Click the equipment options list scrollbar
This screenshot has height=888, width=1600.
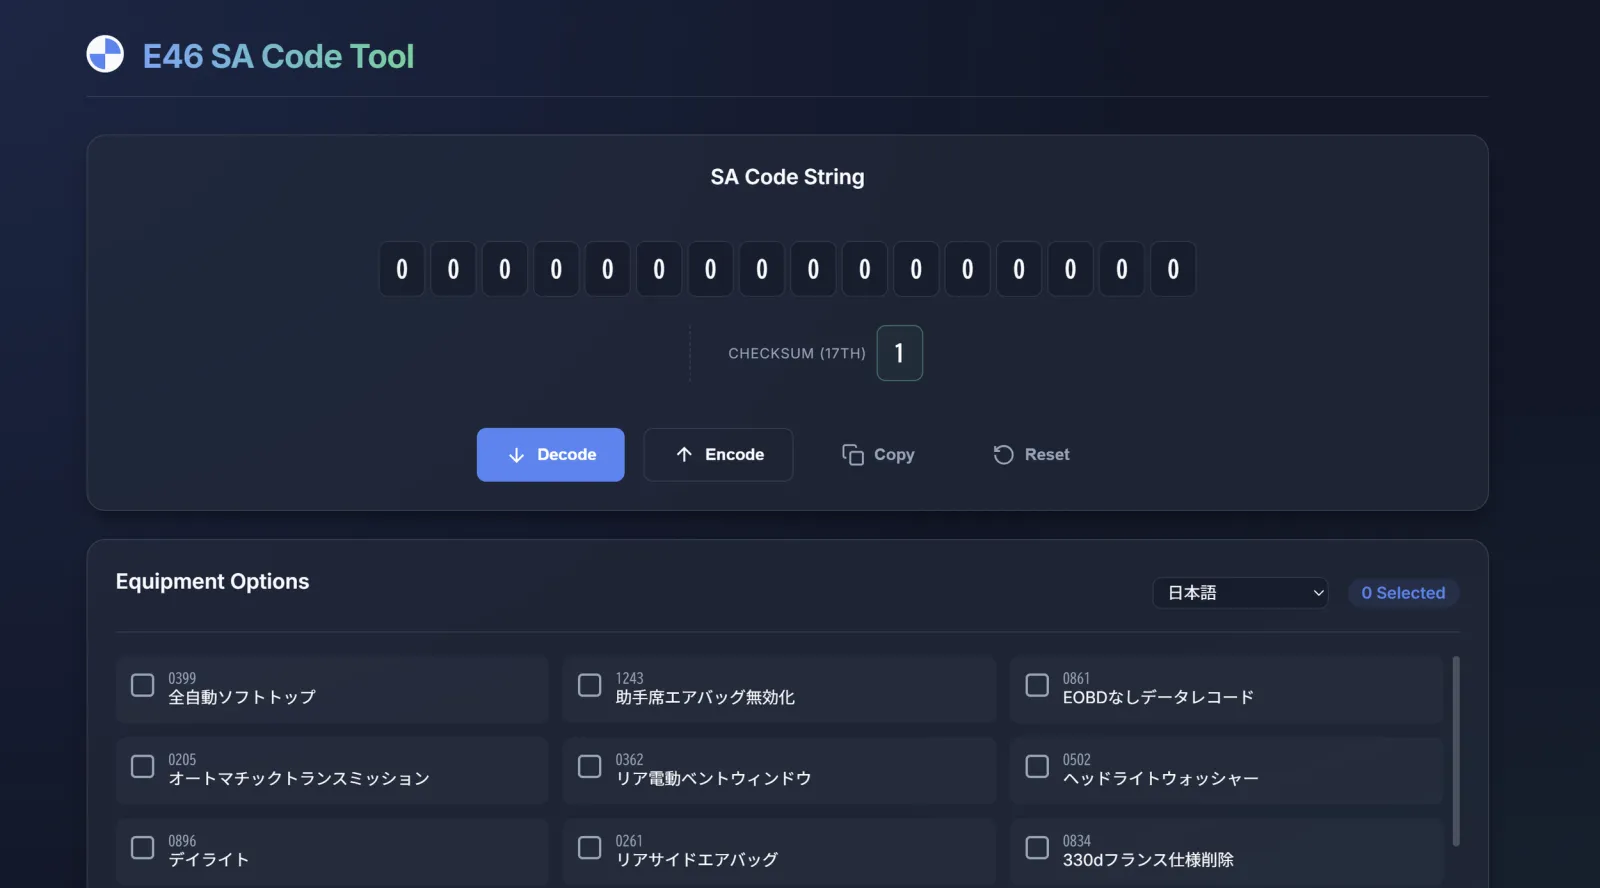click(x=1455, y=751)
